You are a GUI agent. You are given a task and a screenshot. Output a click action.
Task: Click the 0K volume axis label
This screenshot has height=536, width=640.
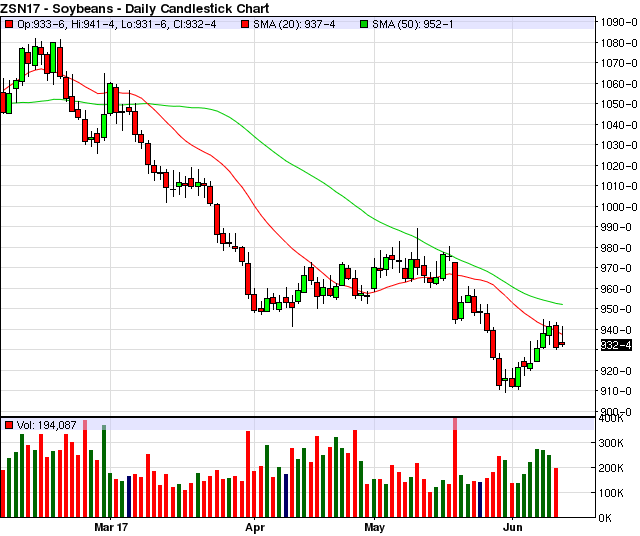tap(606, 518)
